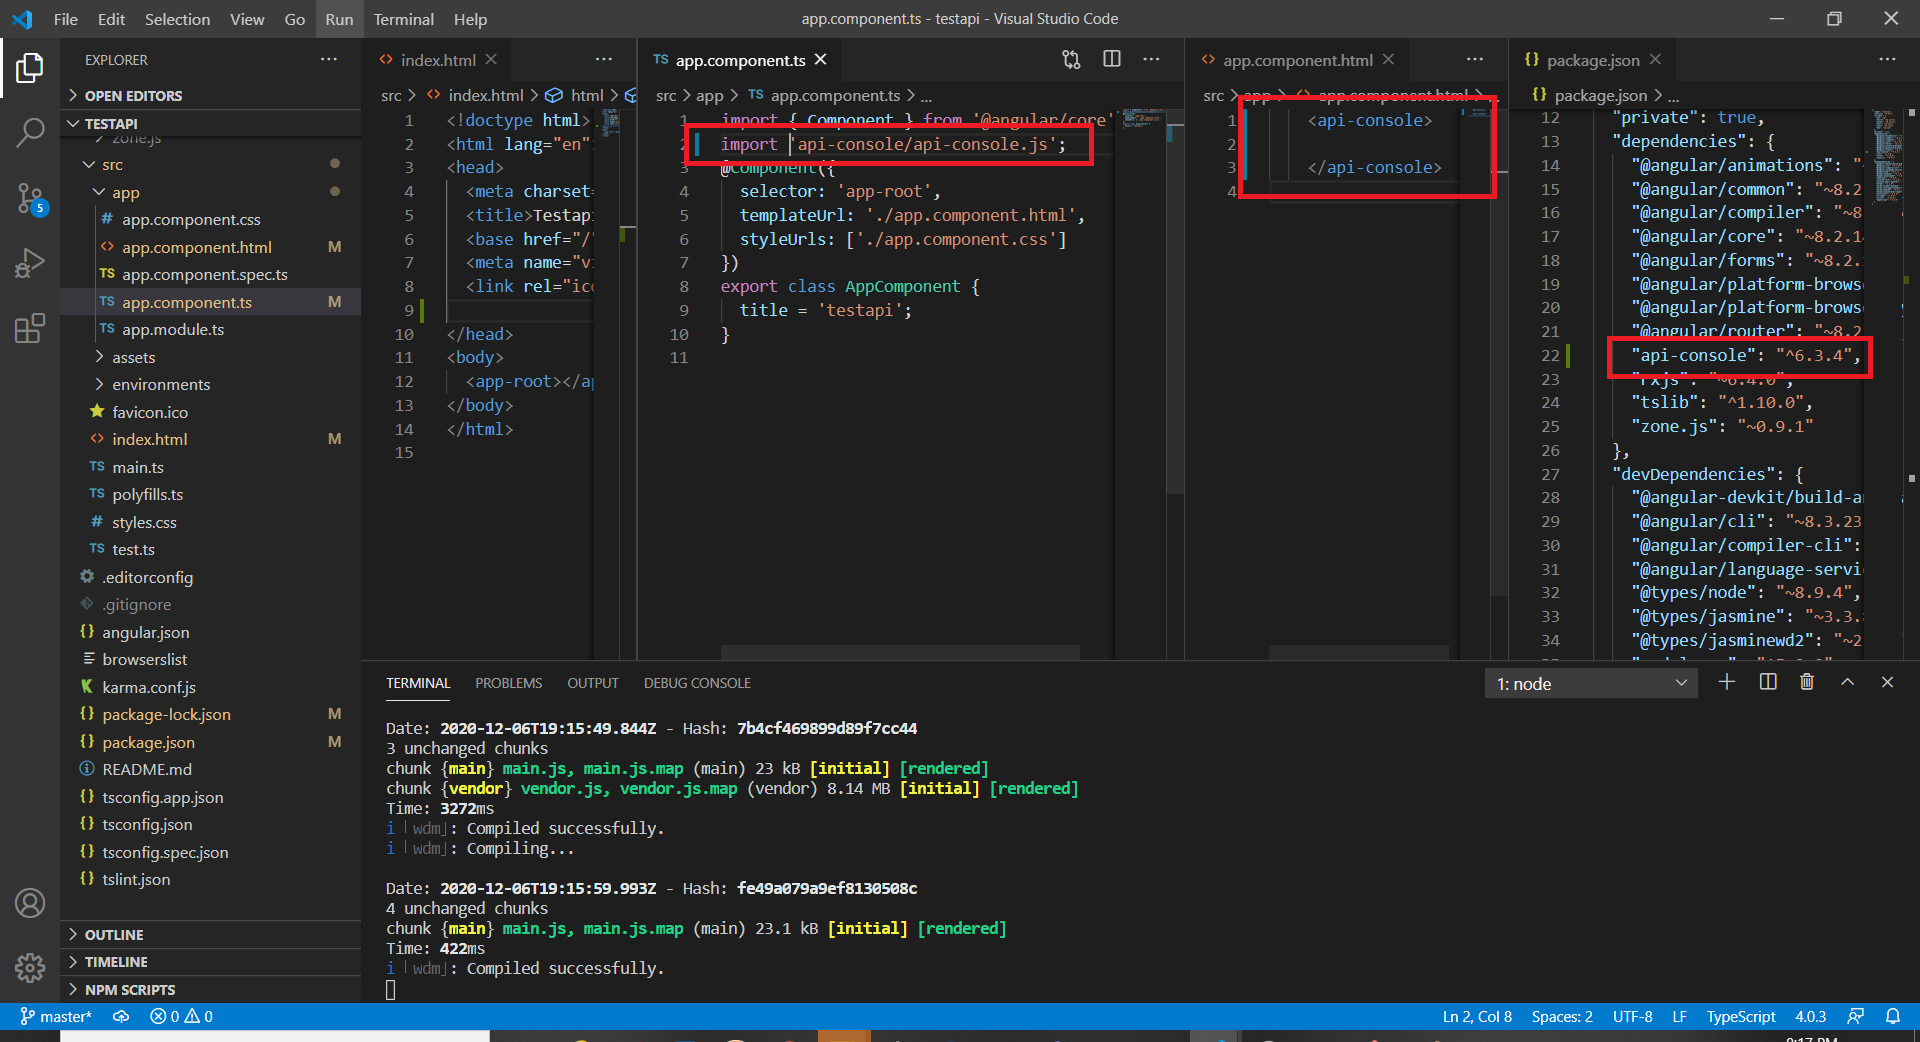Open the '1: node' terminal dropdown
The height and width of the screenshot is (1042, 1920).
(1589, 683)
